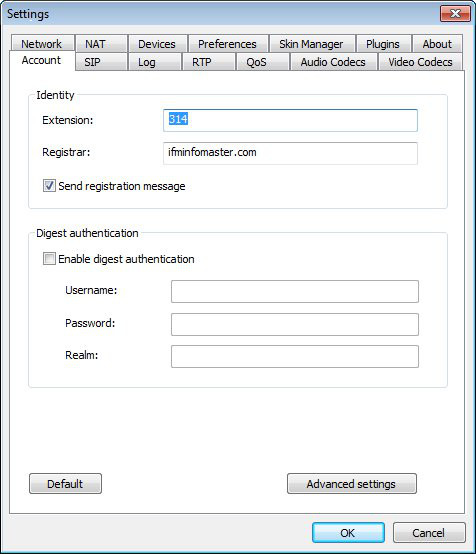Switch to the Network tab
The height and width of the screenshot is (554, 476).
tap(42, 44)
